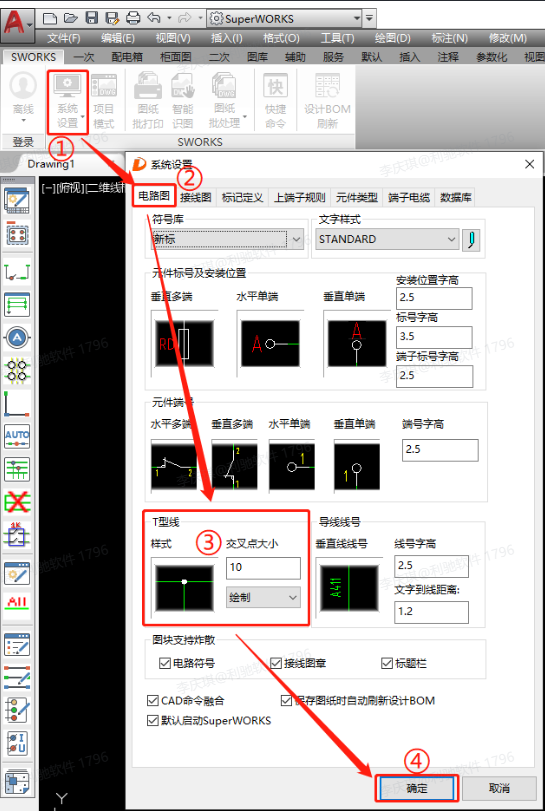Image resolution: width=545 pixels, height=811 pixels.
Task: Open the 绘制 dropdown in T型线 section
Action: (263, 597)
